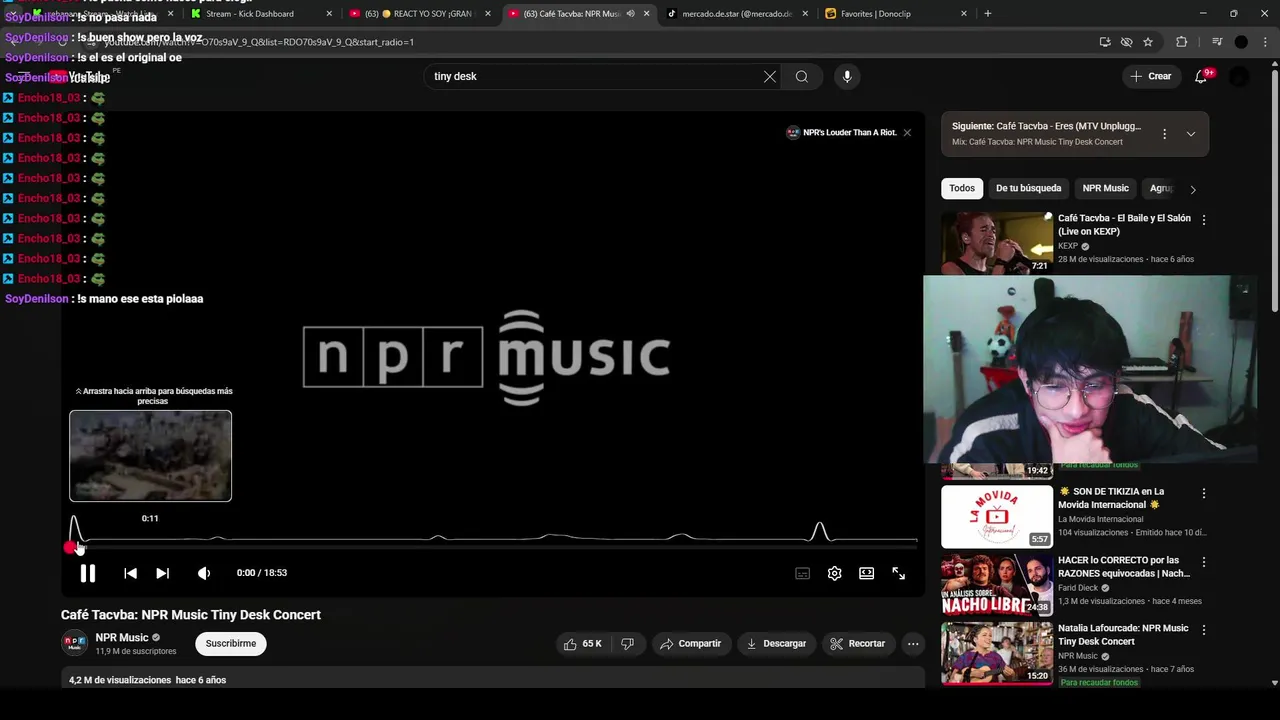Open browser extensions puzzle icon

pyautogui.click(x=1182, y=42)
